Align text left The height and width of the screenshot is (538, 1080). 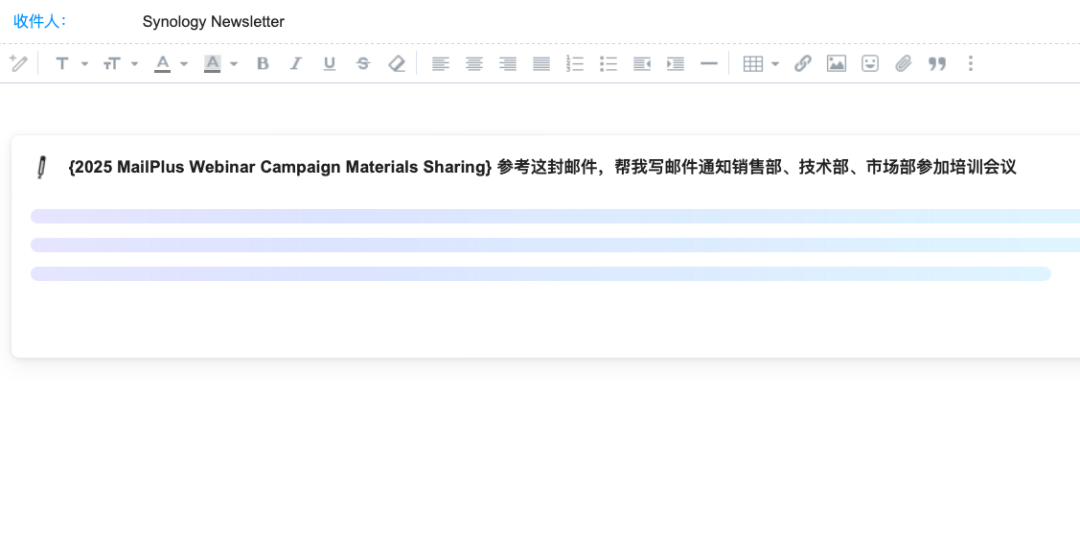(x=440, y=63)
